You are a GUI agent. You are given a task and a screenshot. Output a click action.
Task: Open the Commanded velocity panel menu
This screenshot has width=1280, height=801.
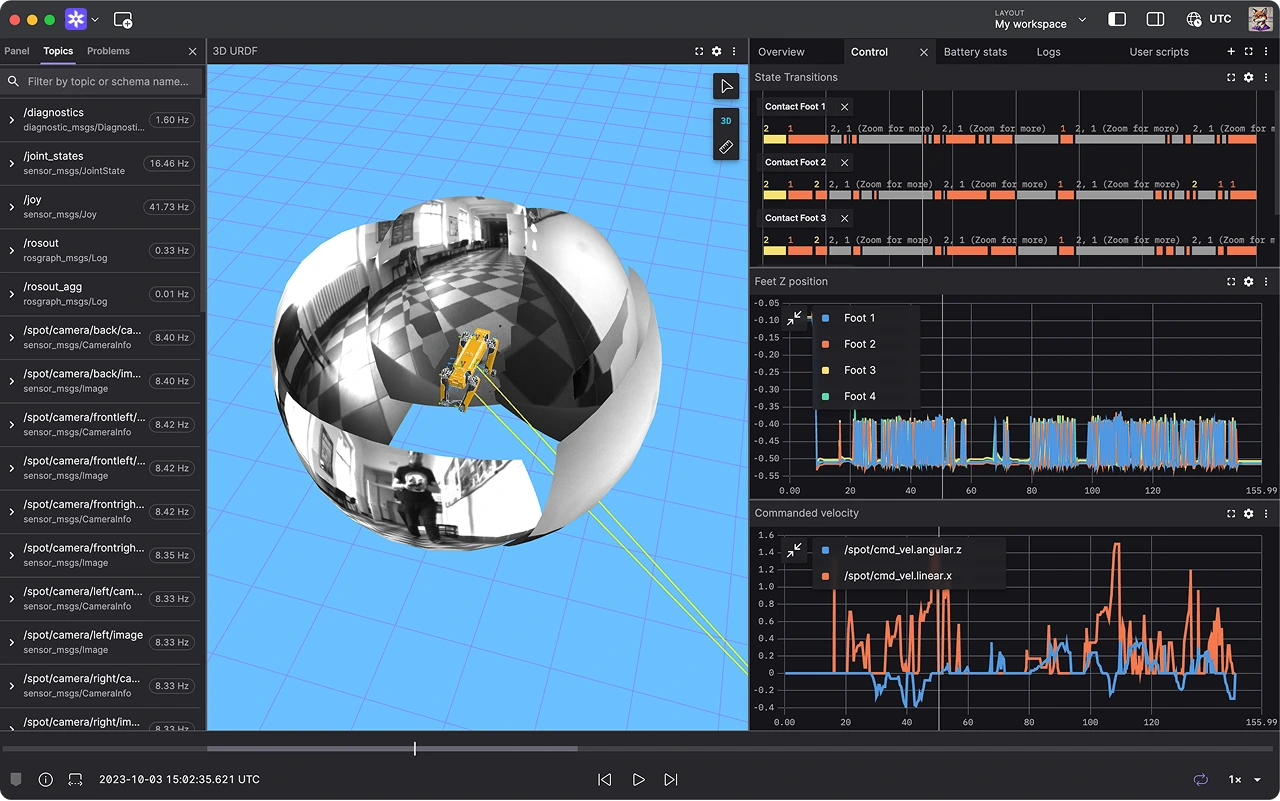pyautogui.click(x=1266, y=513)
